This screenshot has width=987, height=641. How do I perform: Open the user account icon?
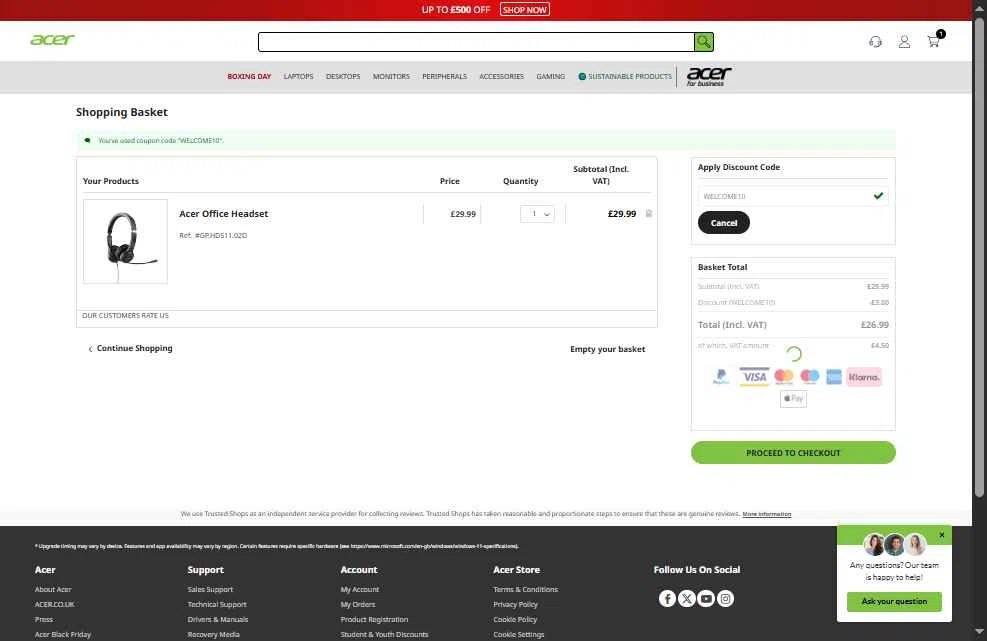coord(904,42)
